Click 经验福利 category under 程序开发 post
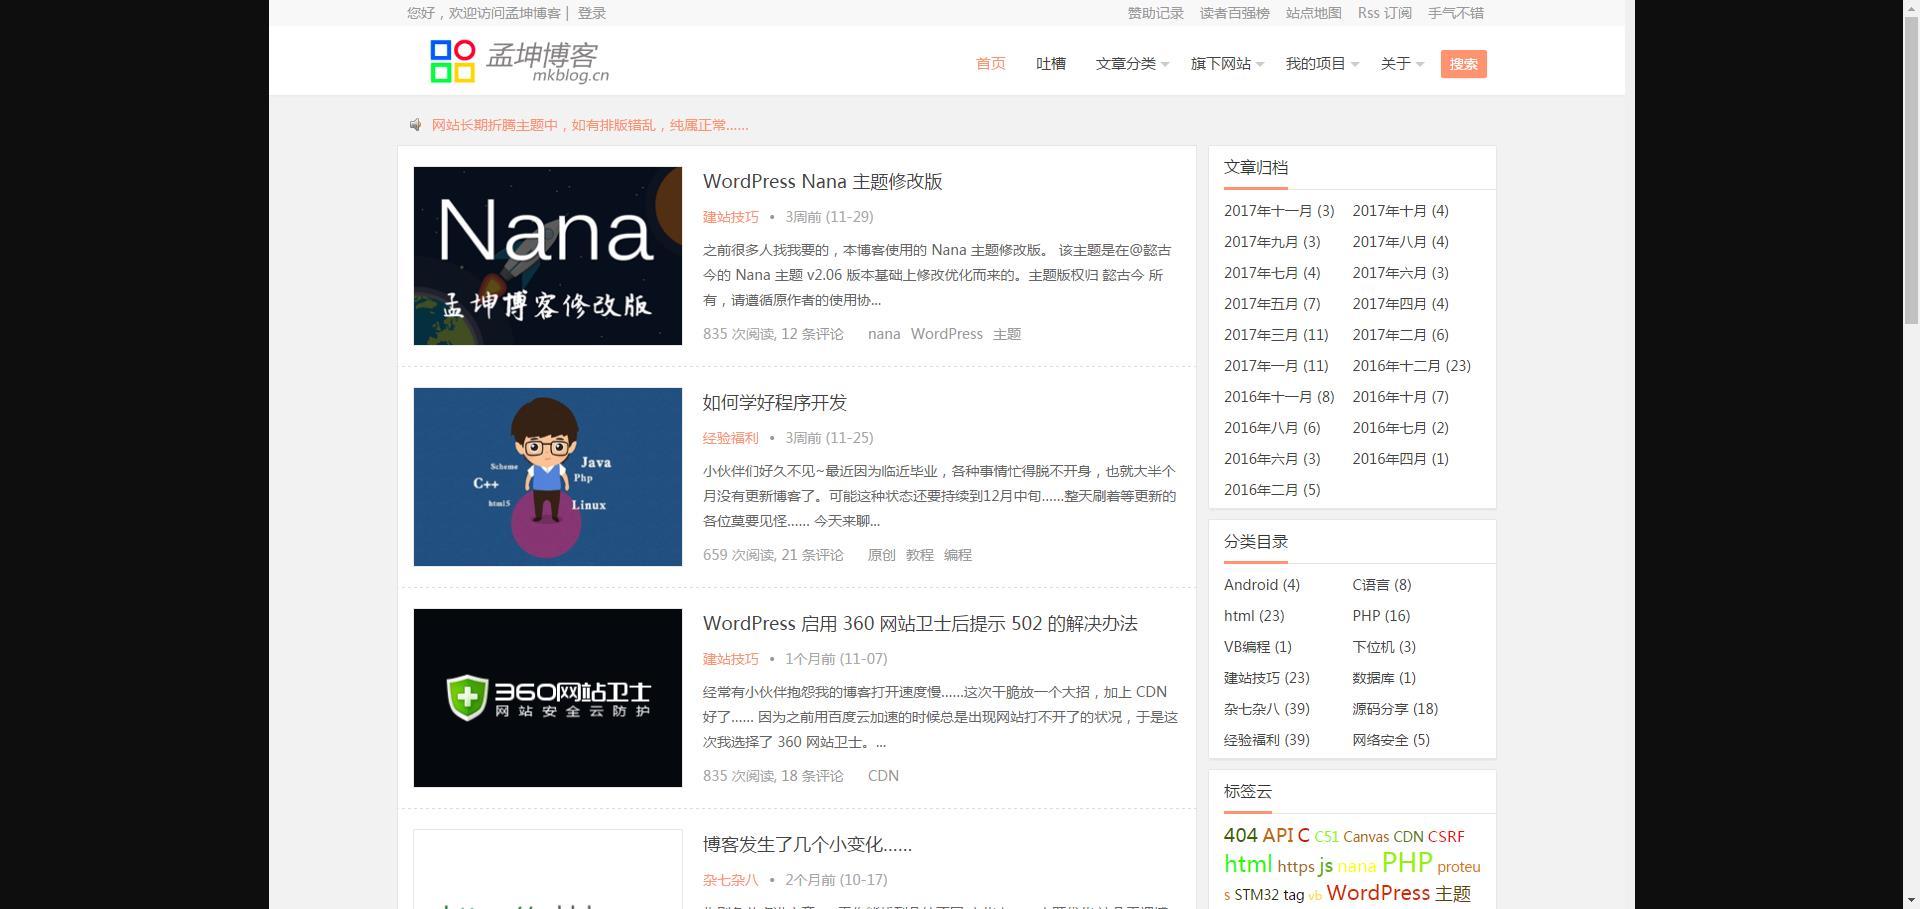 pyautogui.click(x=730, y=438)
